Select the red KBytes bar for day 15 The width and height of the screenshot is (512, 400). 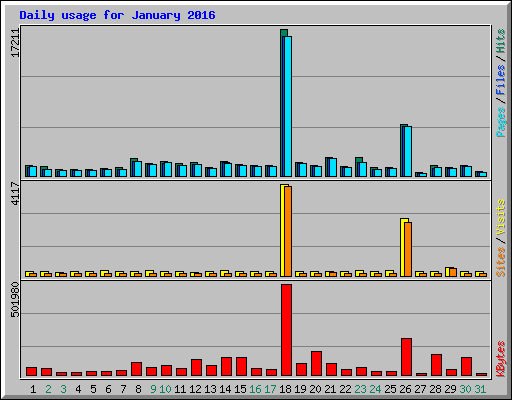click(x=241, y=366)
